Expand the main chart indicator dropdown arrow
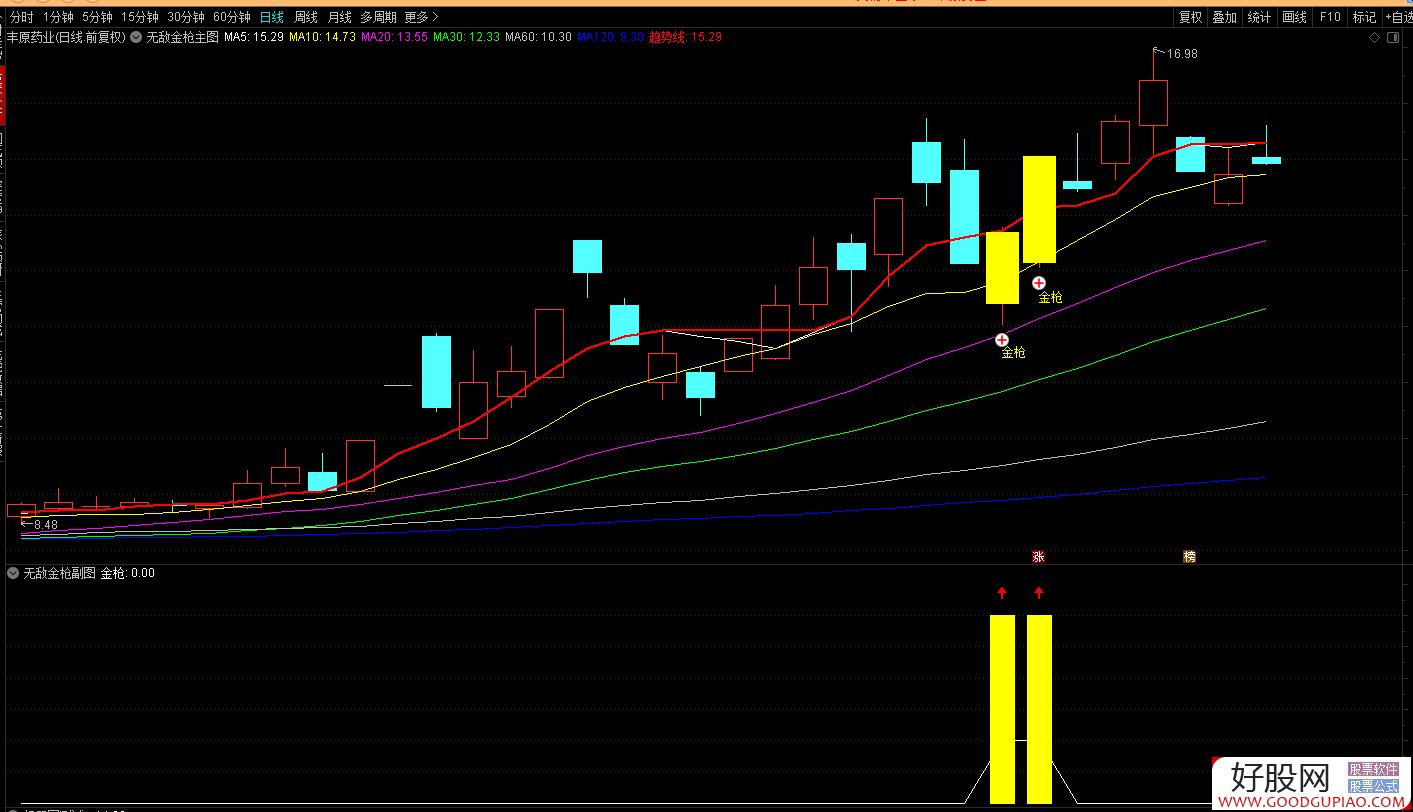1413x812 pixels. (136, 37)
